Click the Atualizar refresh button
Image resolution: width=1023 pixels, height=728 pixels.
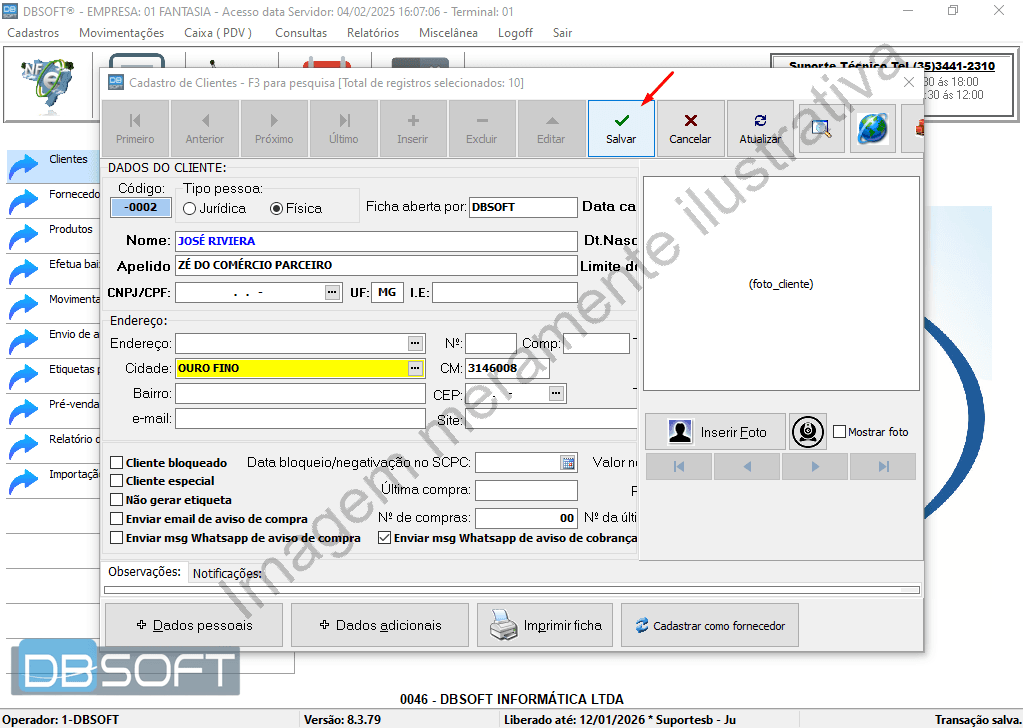pos(760,128)
